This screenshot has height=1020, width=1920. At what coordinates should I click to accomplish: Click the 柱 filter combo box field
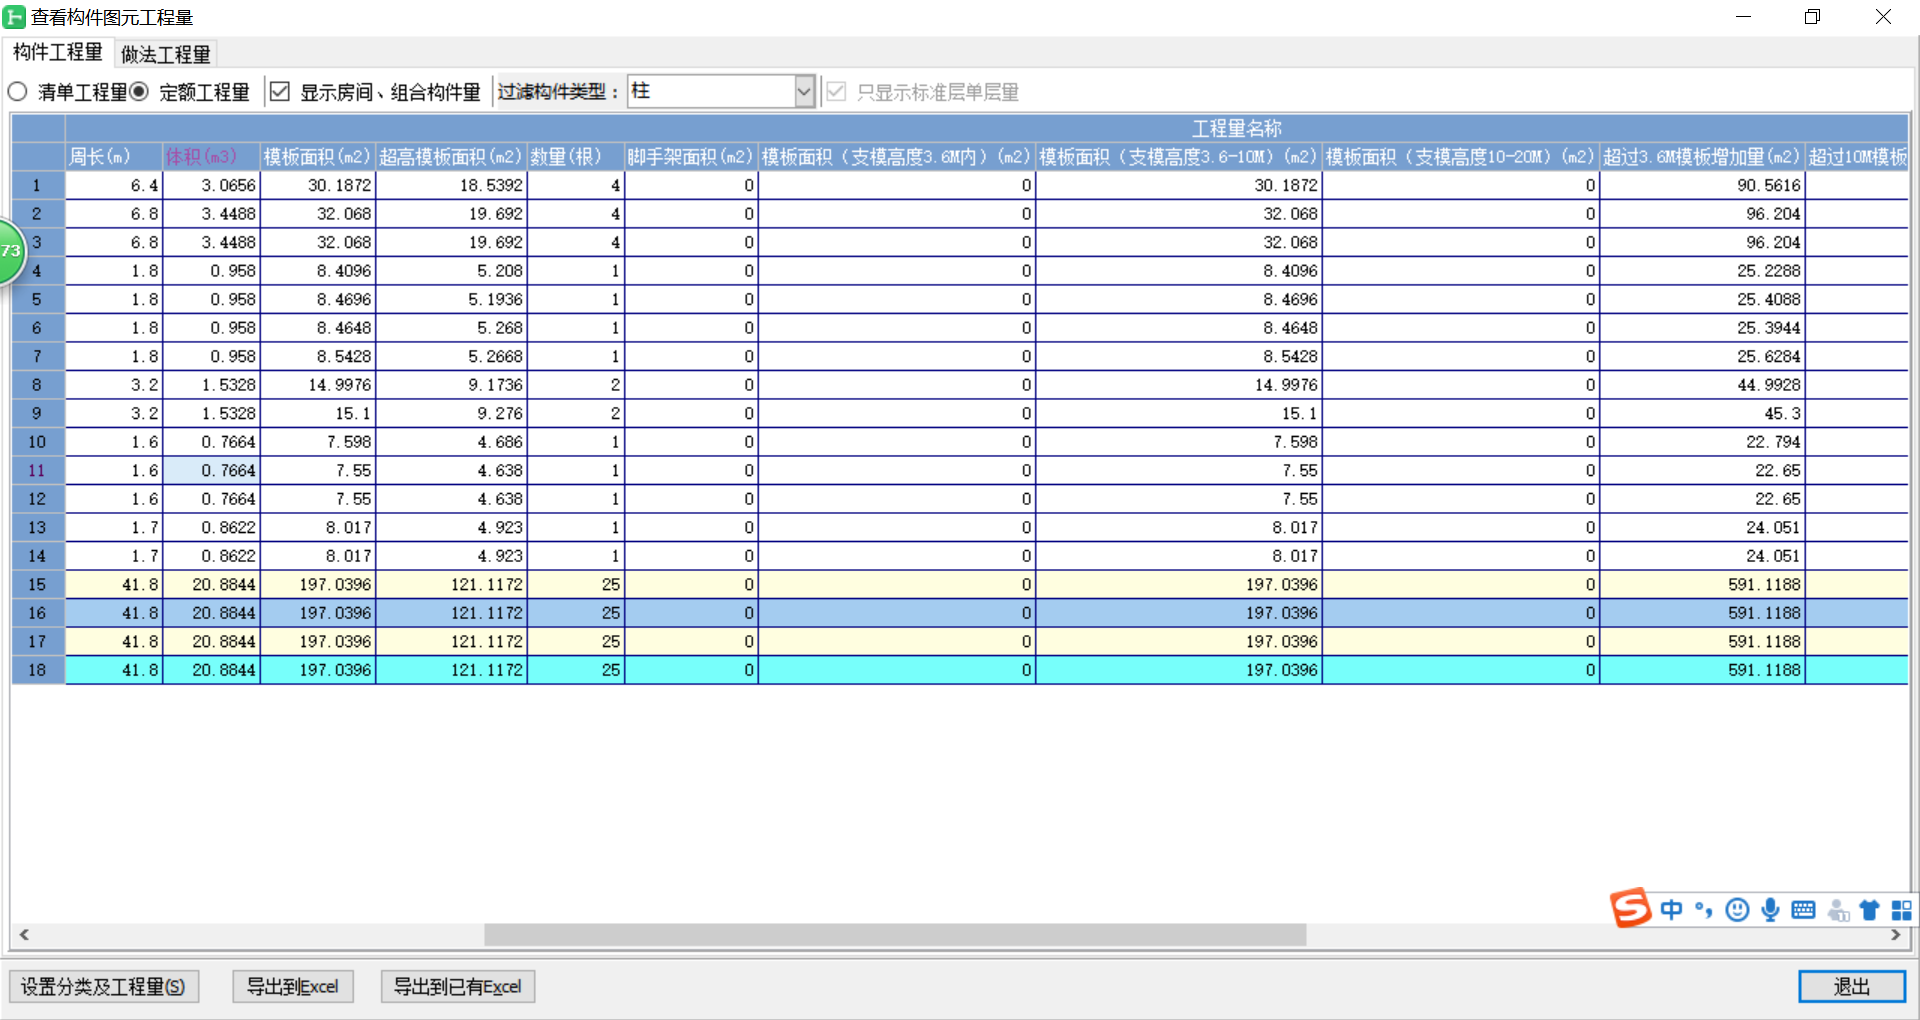tap(711, 92)
